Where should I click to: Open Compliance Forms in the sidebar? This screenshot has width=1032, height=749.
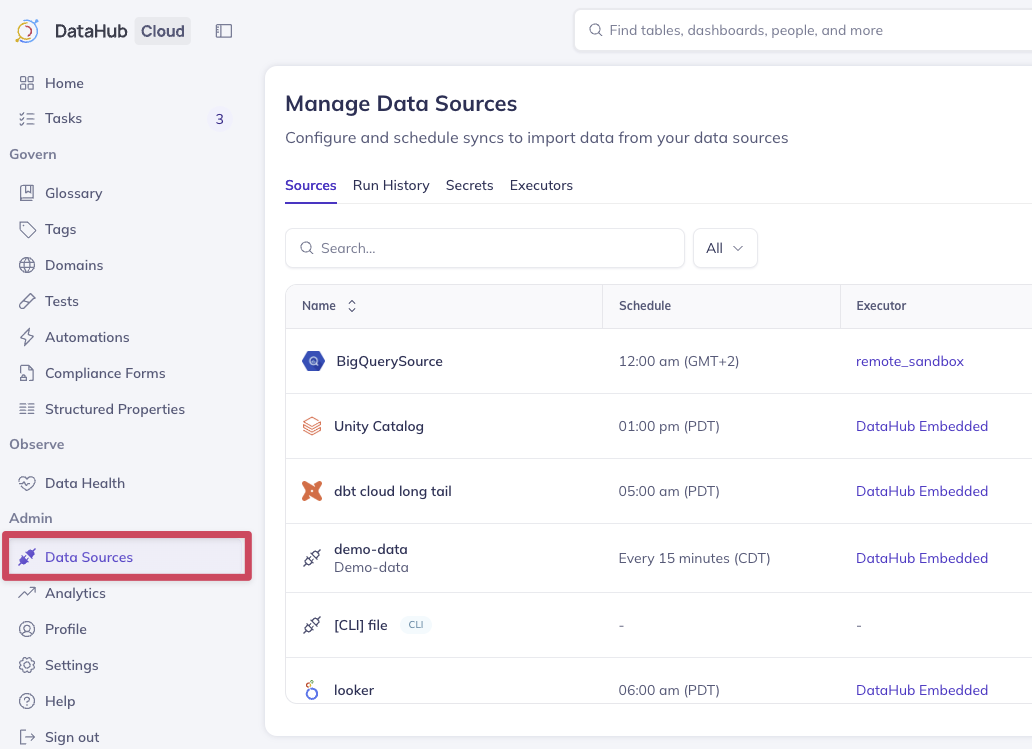click(x=105, y=373)
